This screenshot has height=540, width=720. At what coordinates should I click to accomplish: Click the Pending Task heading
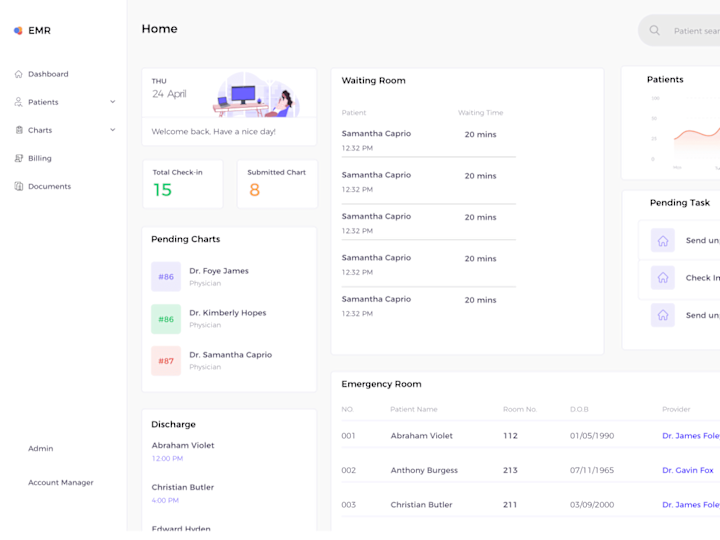[x=680, y=202]
